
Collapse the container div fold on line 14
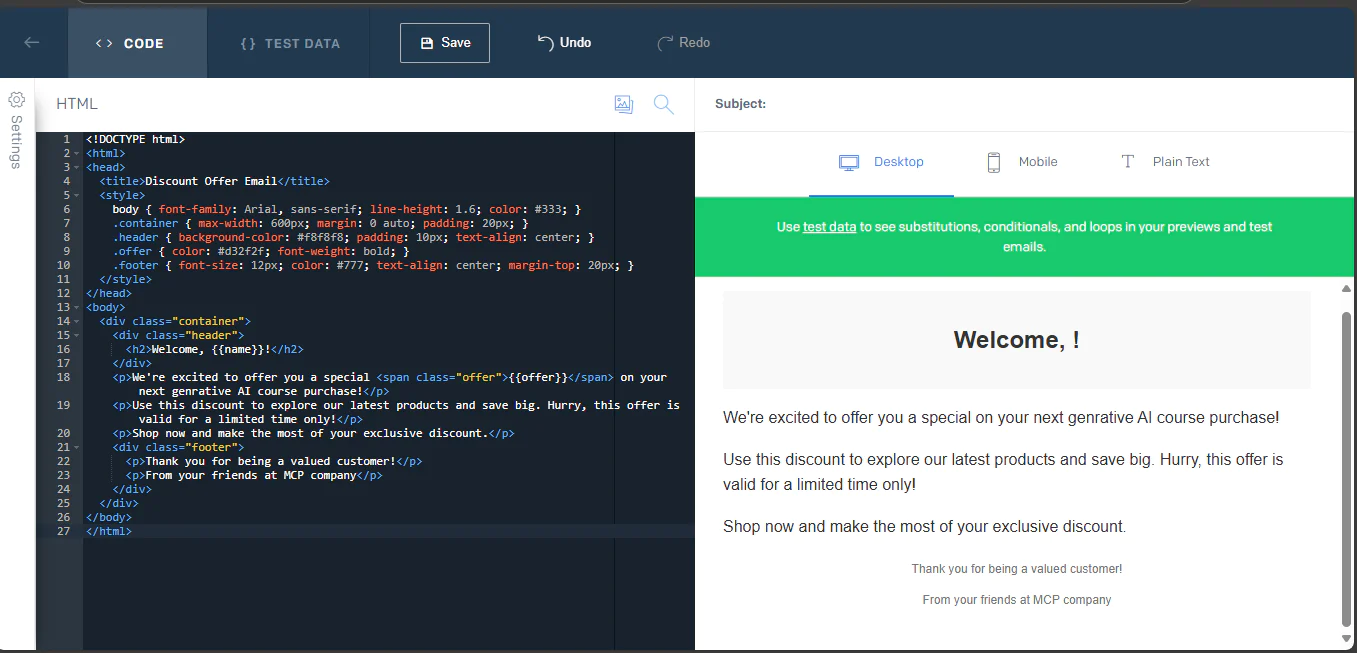pos(76,320)
